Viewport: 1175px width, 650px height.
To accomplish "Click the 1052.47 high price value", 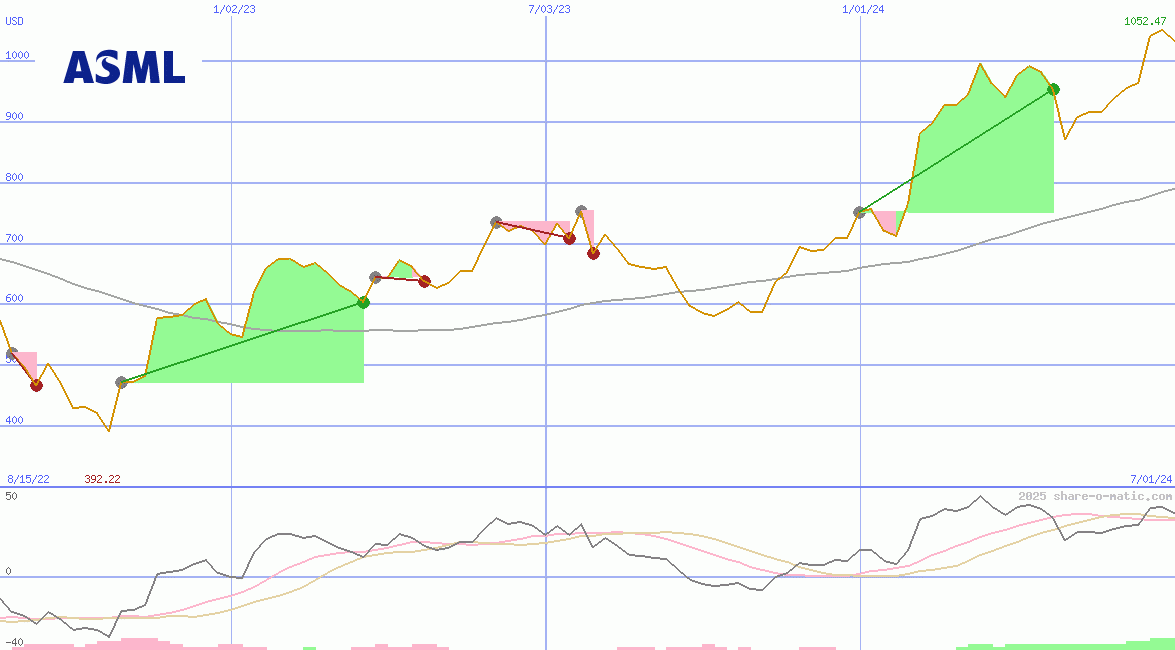I will 1147,21.
